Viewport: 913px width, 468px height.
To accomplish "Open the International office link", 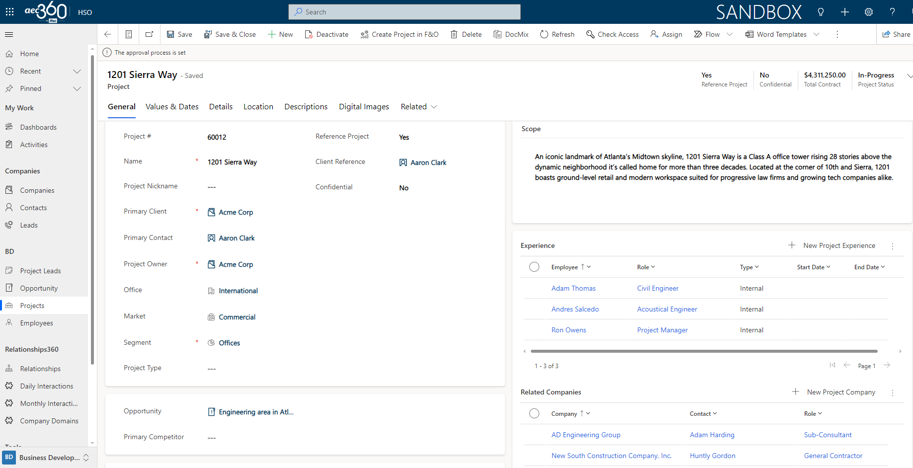I will [x=238, y=290].
